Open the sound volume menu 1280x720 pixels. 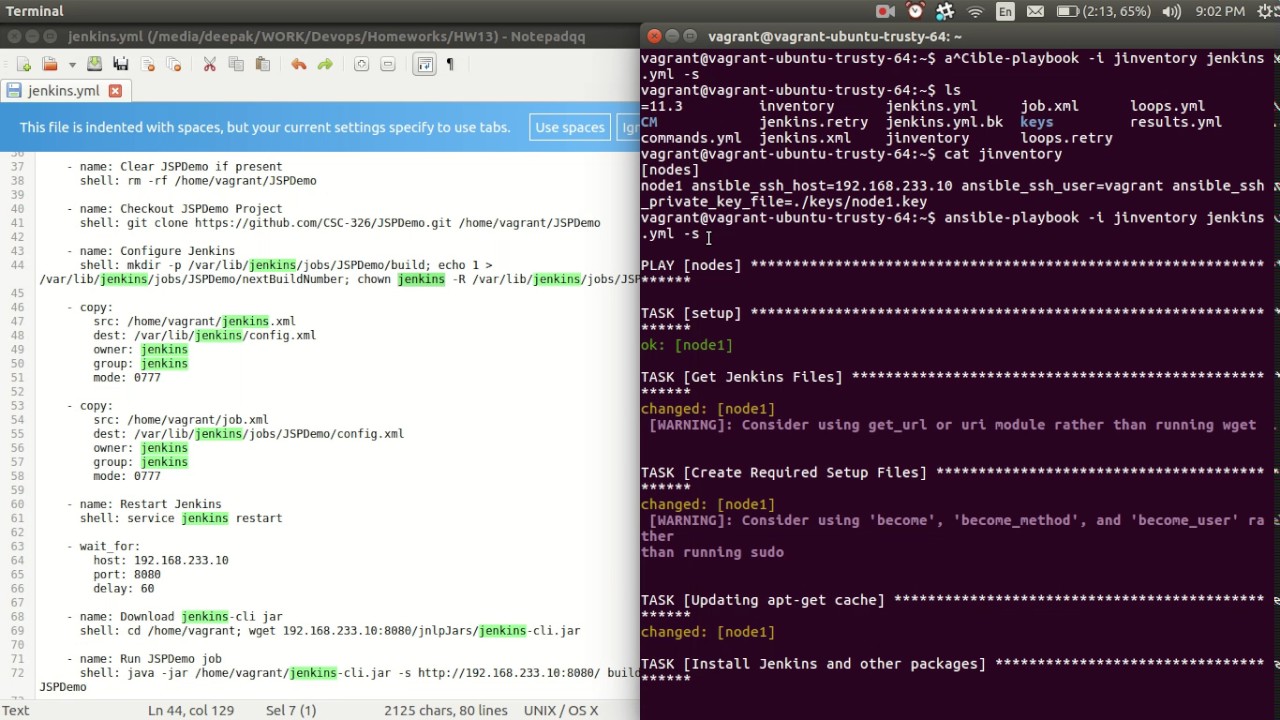[x=1171, y=11]
